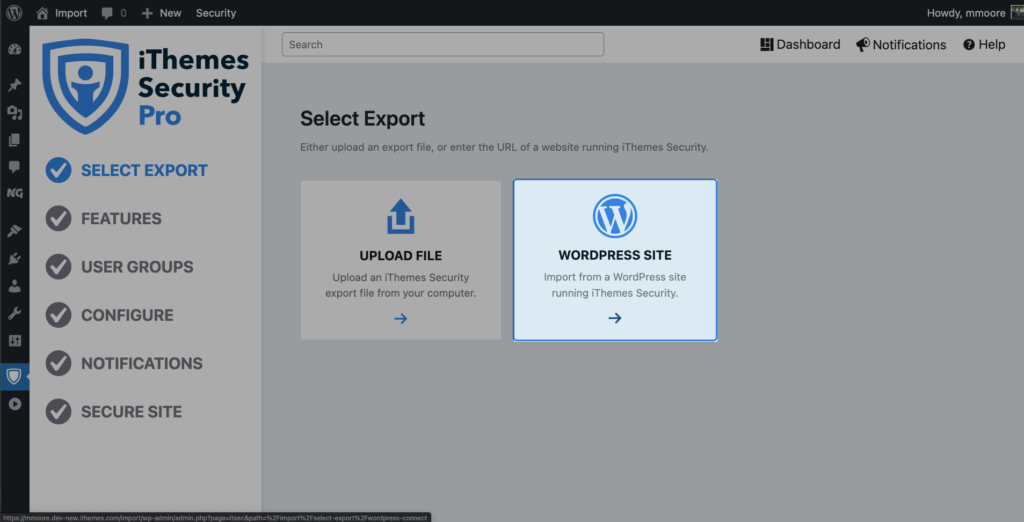
Task: Open Tools wrench icon in sidebar
Action: [14, 313]
